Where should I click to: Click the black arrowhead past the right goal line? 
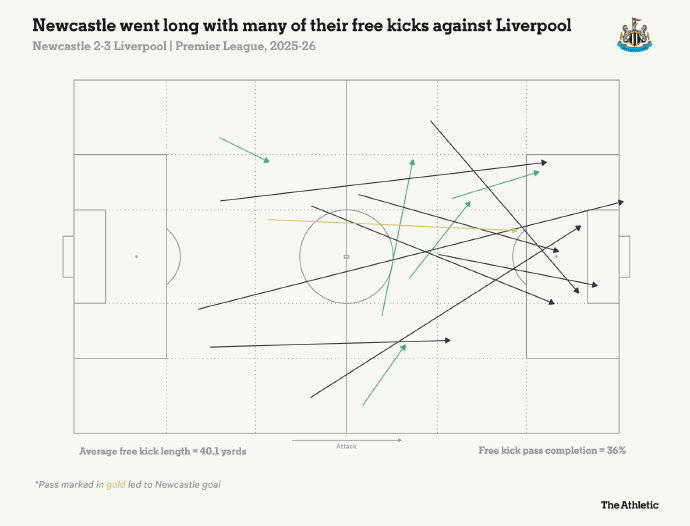click(620, 202)
